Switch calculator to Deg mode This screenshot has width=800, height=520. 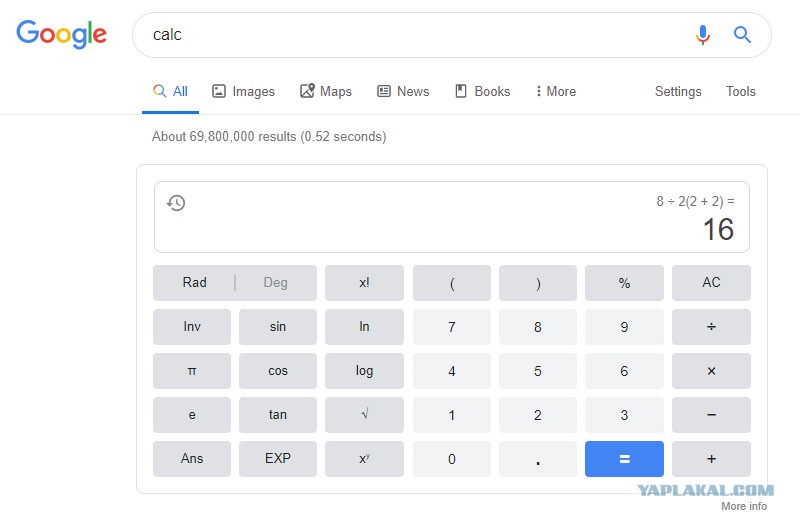pyautogui.click(x=276, y=283)
